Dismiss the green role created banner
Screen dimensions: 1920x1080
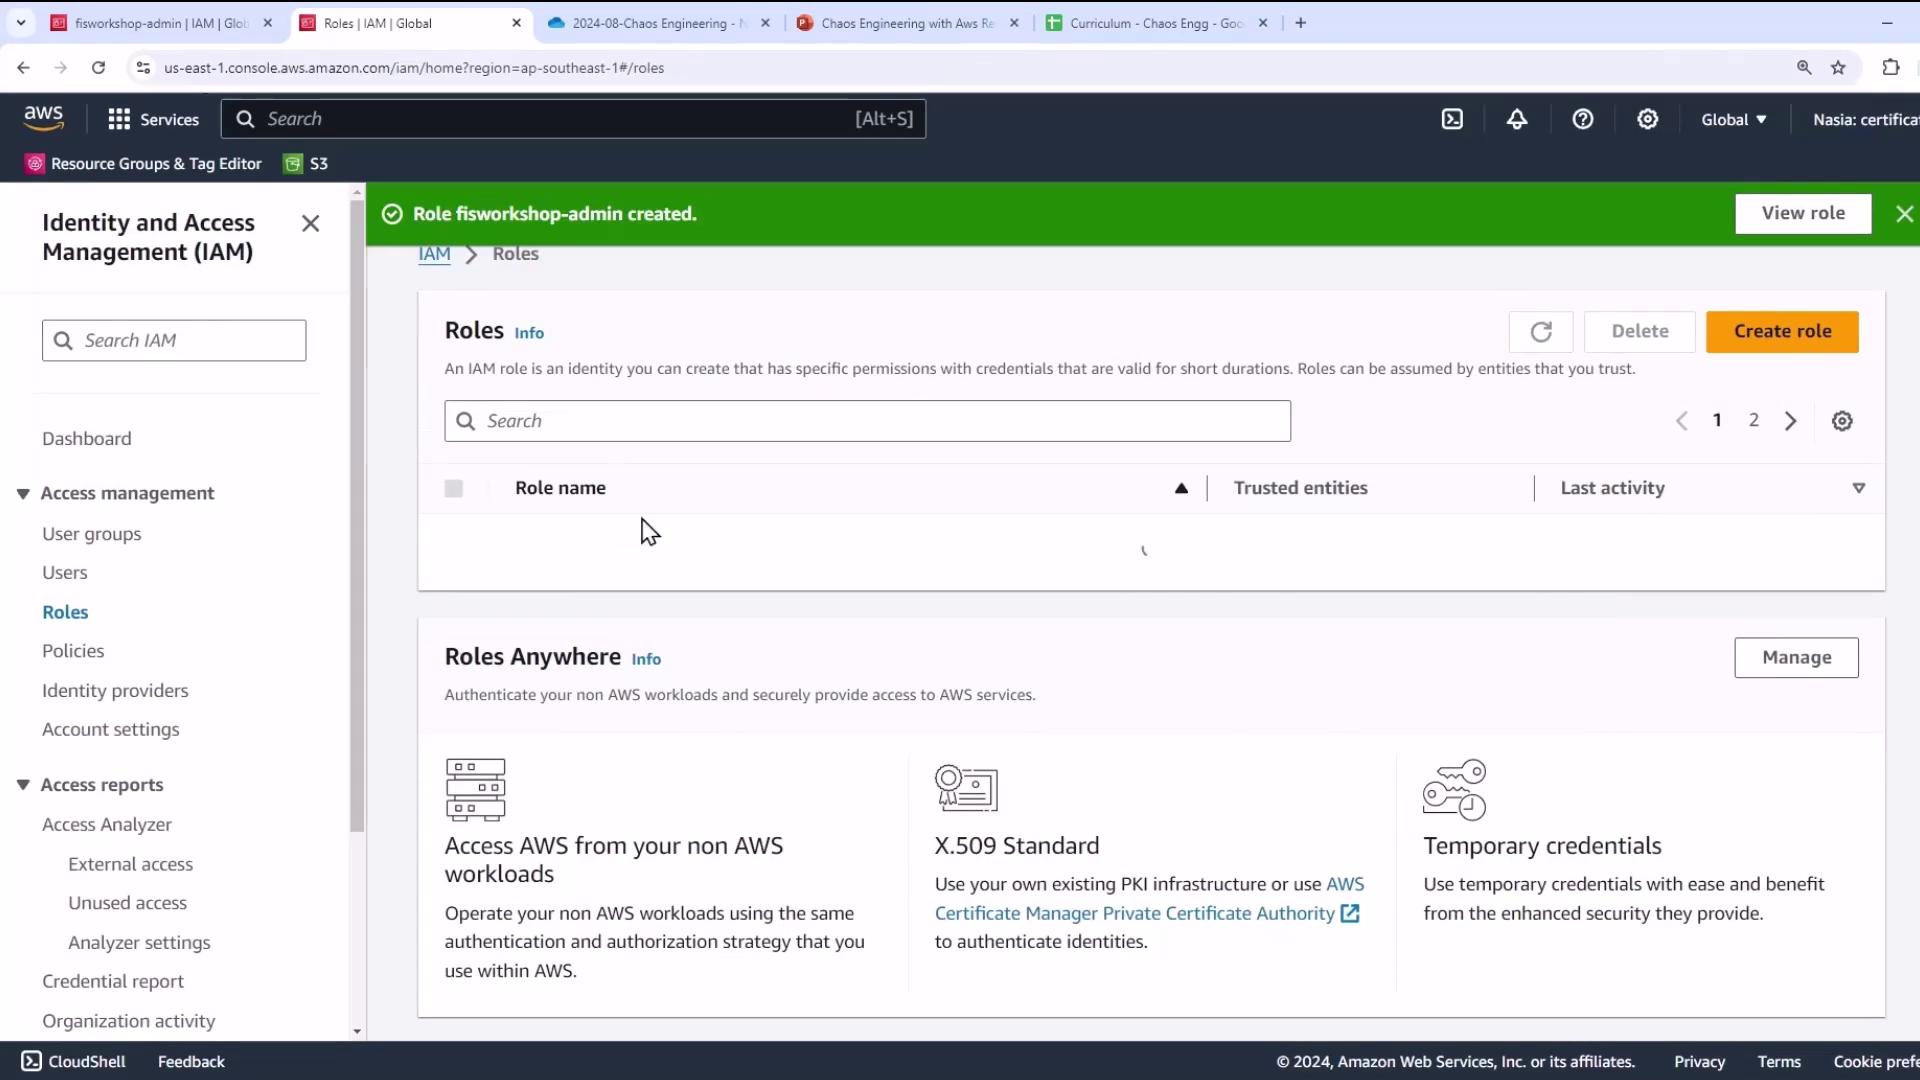click(x=1904, y=214)
